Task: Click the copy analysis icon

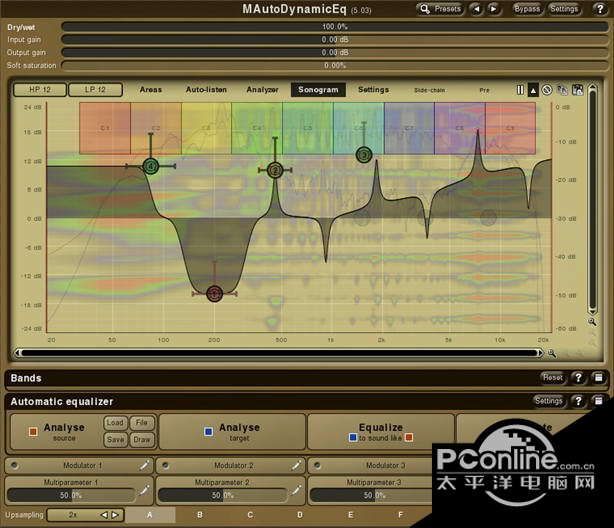Action: point(562,90)
